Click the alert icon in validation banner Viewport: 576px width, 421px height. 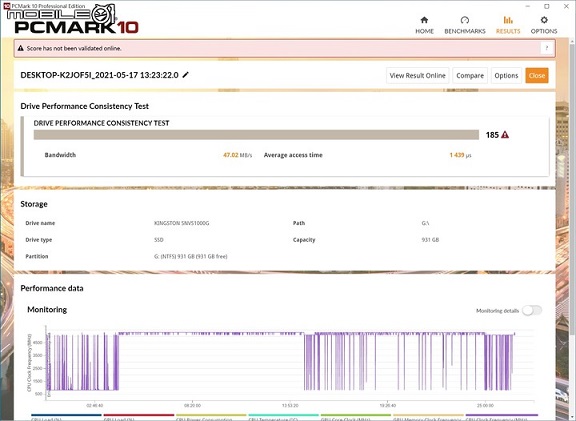coord(21,48)
